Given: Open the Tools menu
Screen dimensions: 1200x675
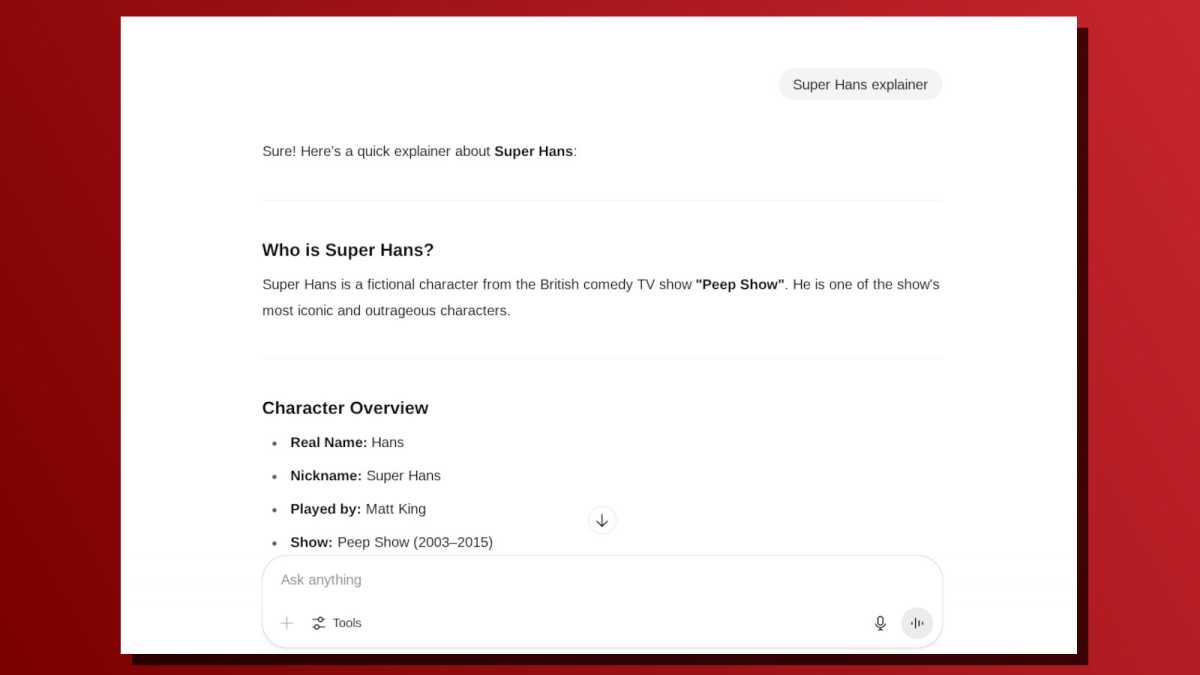Looking at the screenshot, I should (336, 622).
